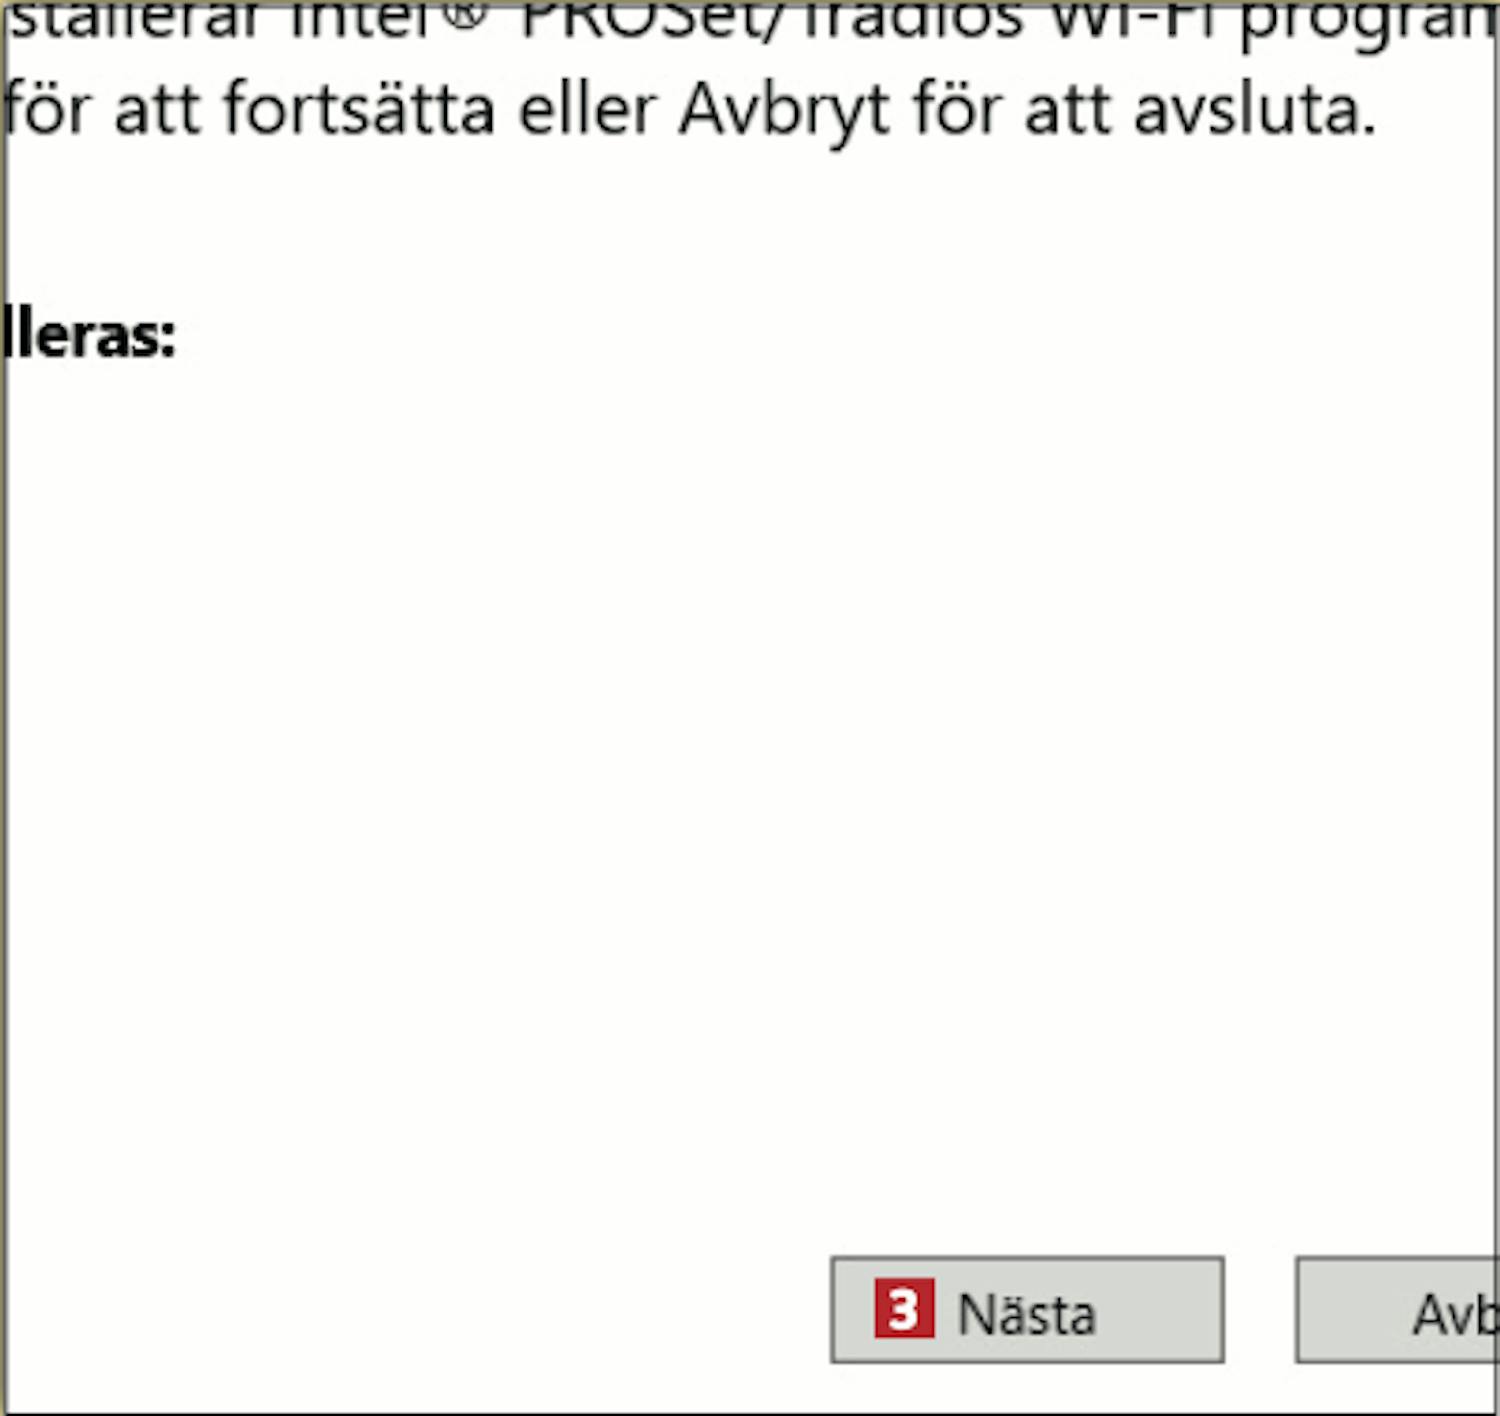Click the Nästa button
Viewport: 1500px width, 1416px height.
click(1027, 1310)
